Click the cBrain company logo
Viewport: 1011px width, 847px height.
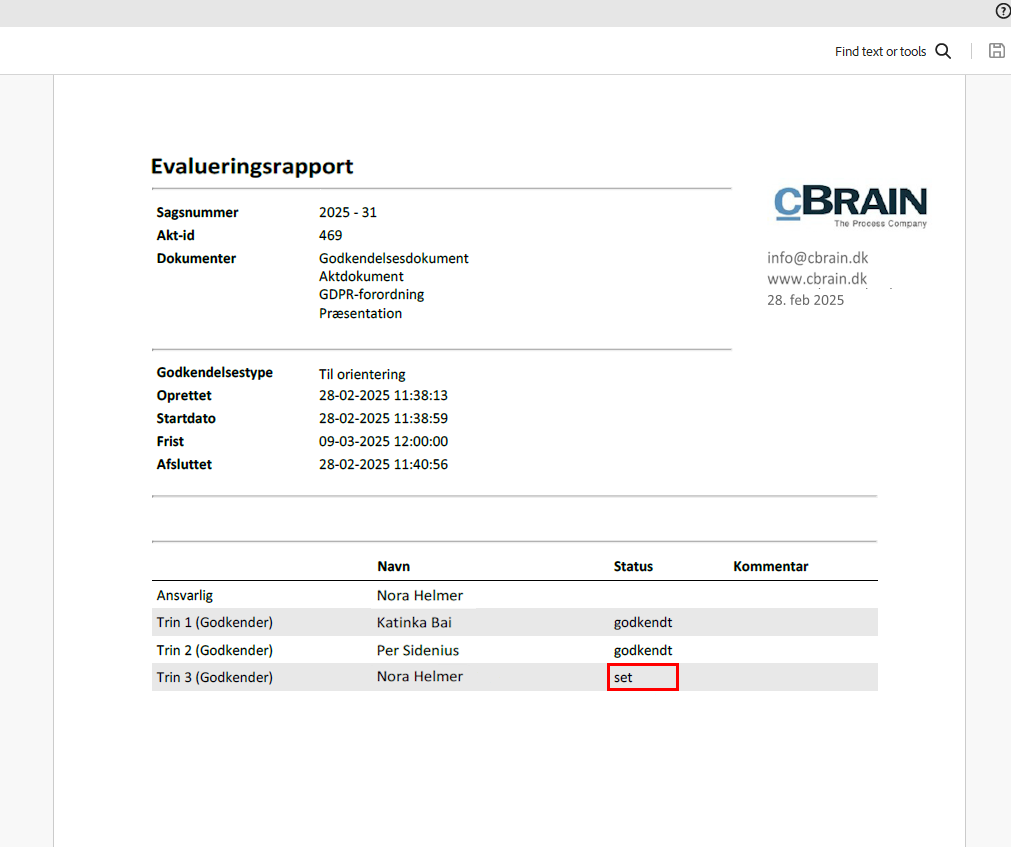click(x=850, y=206)
